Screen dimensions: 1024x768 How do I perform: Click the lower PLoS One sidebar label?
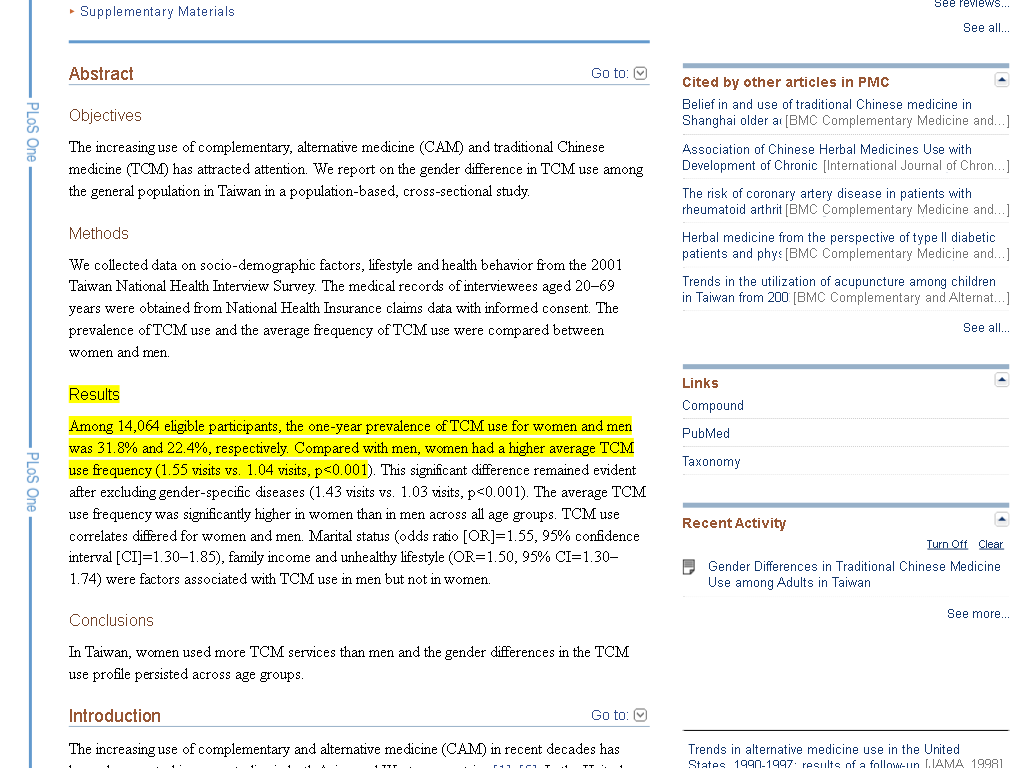coord(32,482)
